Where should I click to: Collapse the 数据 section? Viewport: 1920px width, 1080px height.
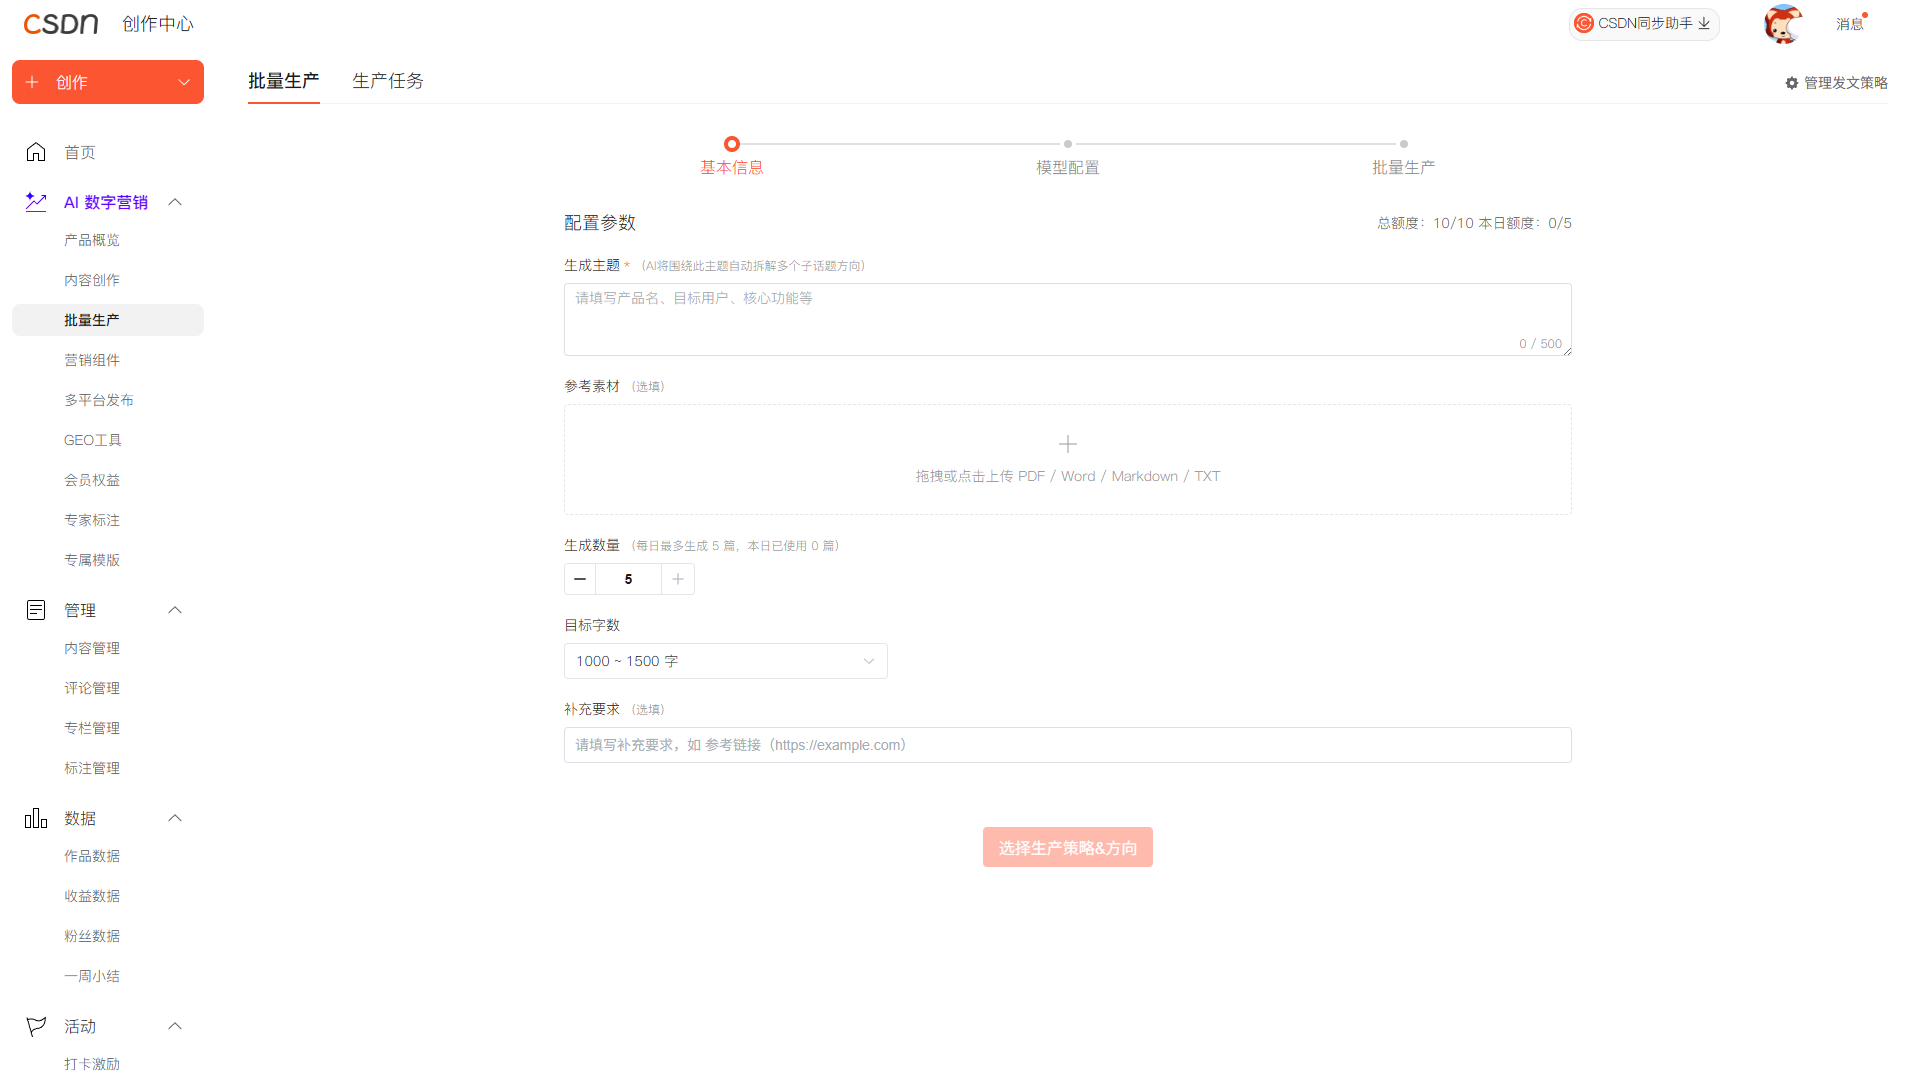pyautogui.click(x=175, y=818)
